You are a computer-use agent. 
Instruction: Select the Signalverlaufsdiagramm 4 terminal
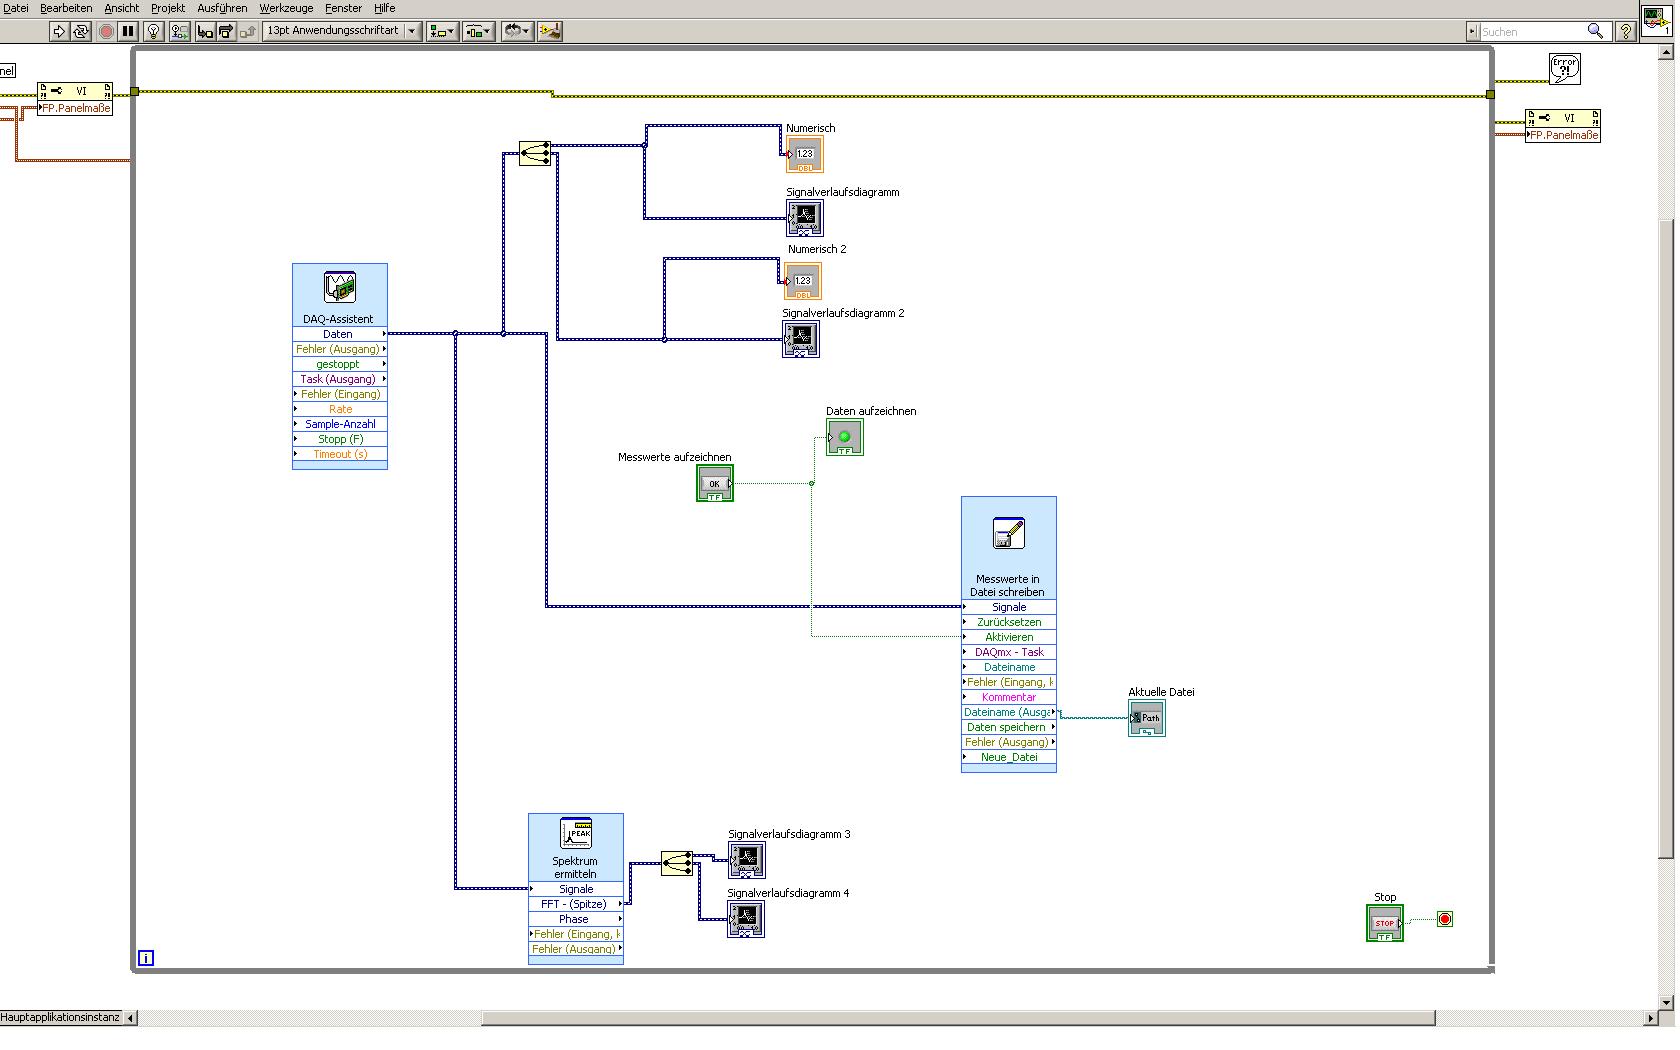tap(746, 919)
